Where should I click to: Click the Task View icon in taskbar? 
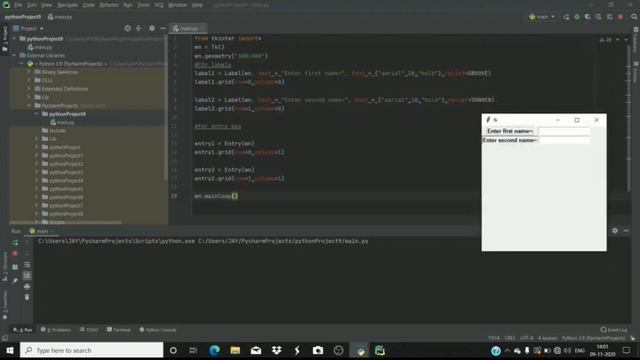[193, 350]
